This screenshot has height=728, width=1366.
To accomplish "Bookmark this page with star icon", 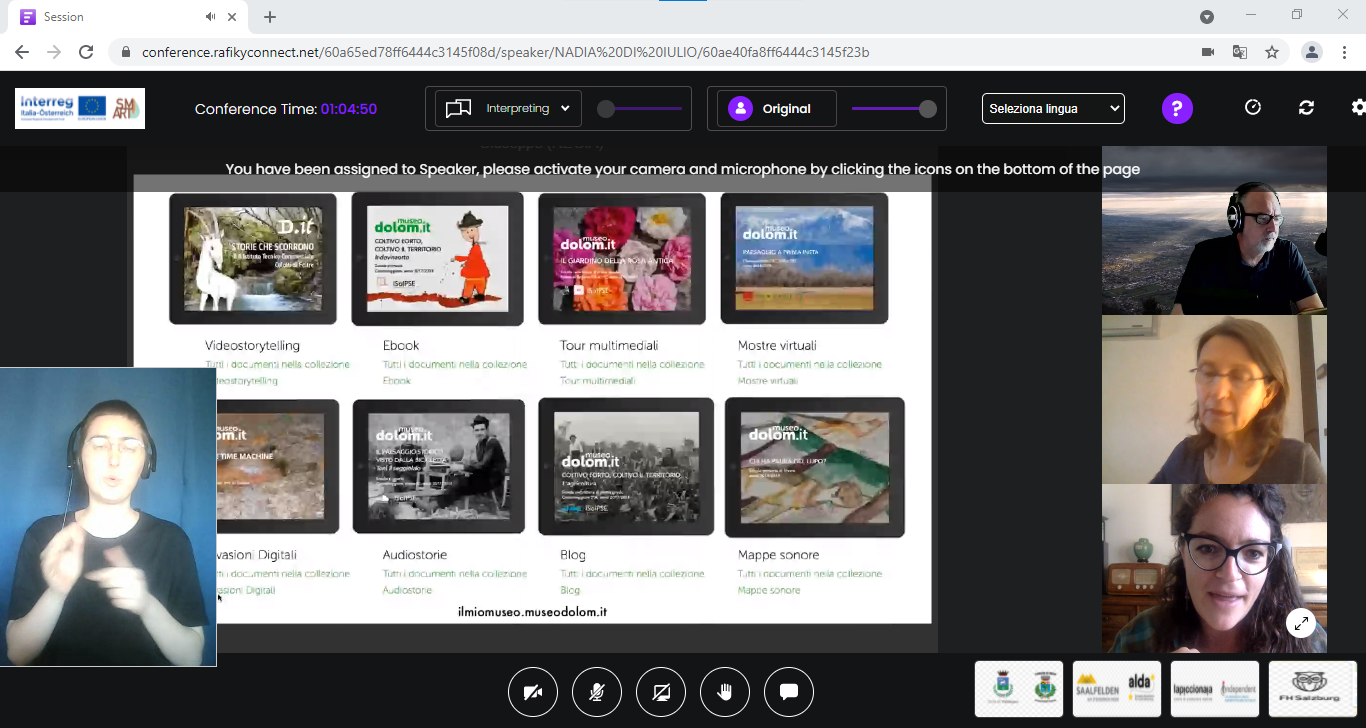I will [x=1272, y=52].
